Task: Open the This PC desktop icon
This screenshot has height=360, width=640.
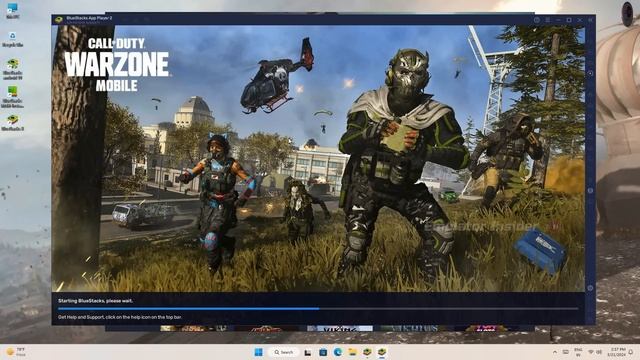Action: pos(12,11)
